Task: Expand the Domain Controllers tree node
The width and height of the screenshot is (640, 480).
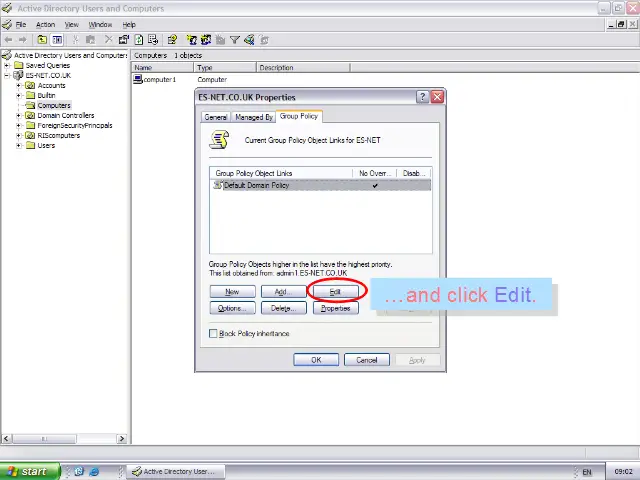Action: click(x=18, y=116)
